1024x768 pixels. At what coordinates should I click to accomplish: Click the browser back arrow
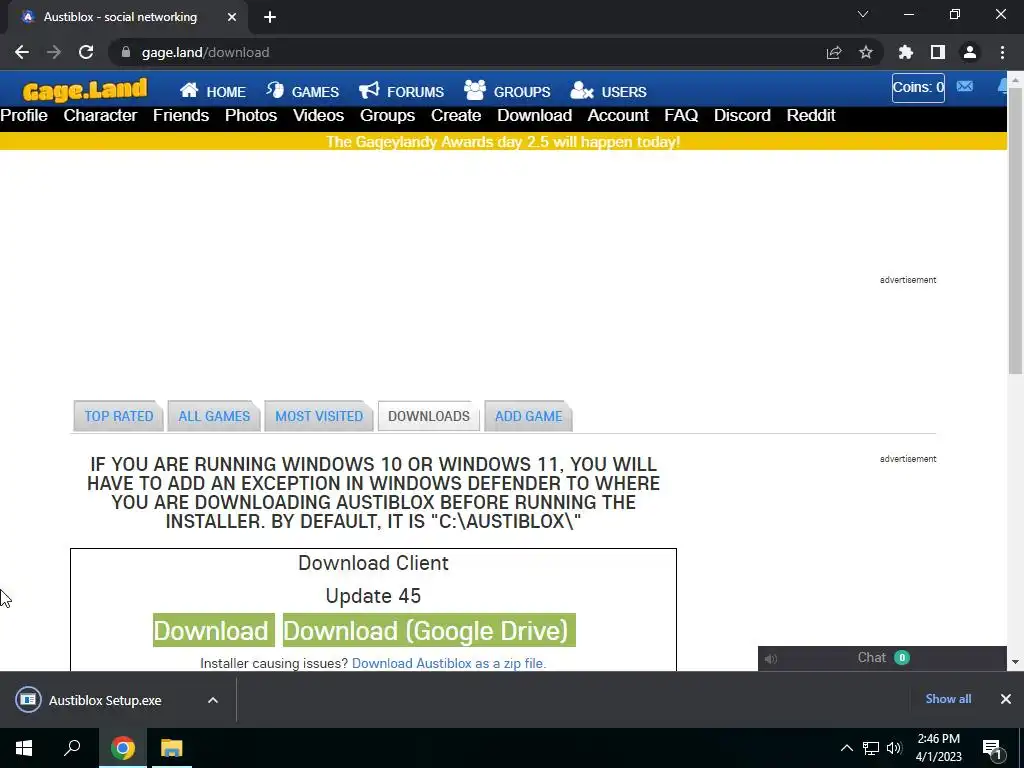point(22,52)
